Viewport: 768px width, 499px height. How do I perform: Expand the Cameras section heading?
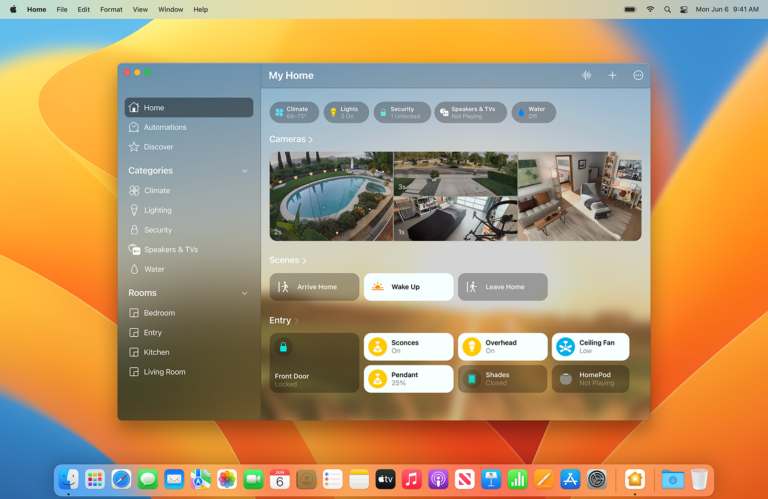click(x=291, y=139)
